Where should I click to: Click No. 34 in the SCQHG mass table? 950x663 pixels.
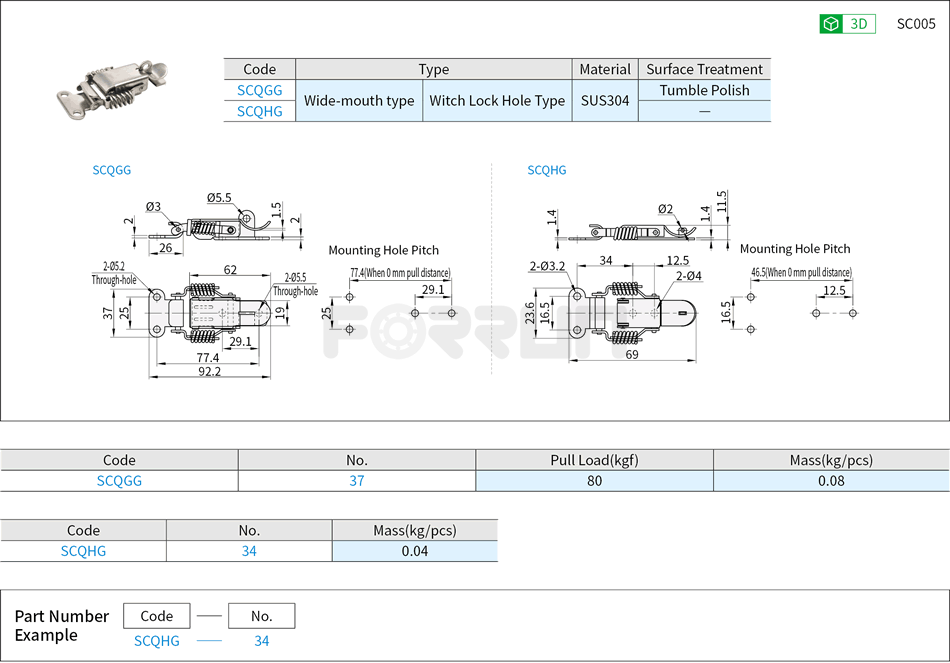(249, 551)
